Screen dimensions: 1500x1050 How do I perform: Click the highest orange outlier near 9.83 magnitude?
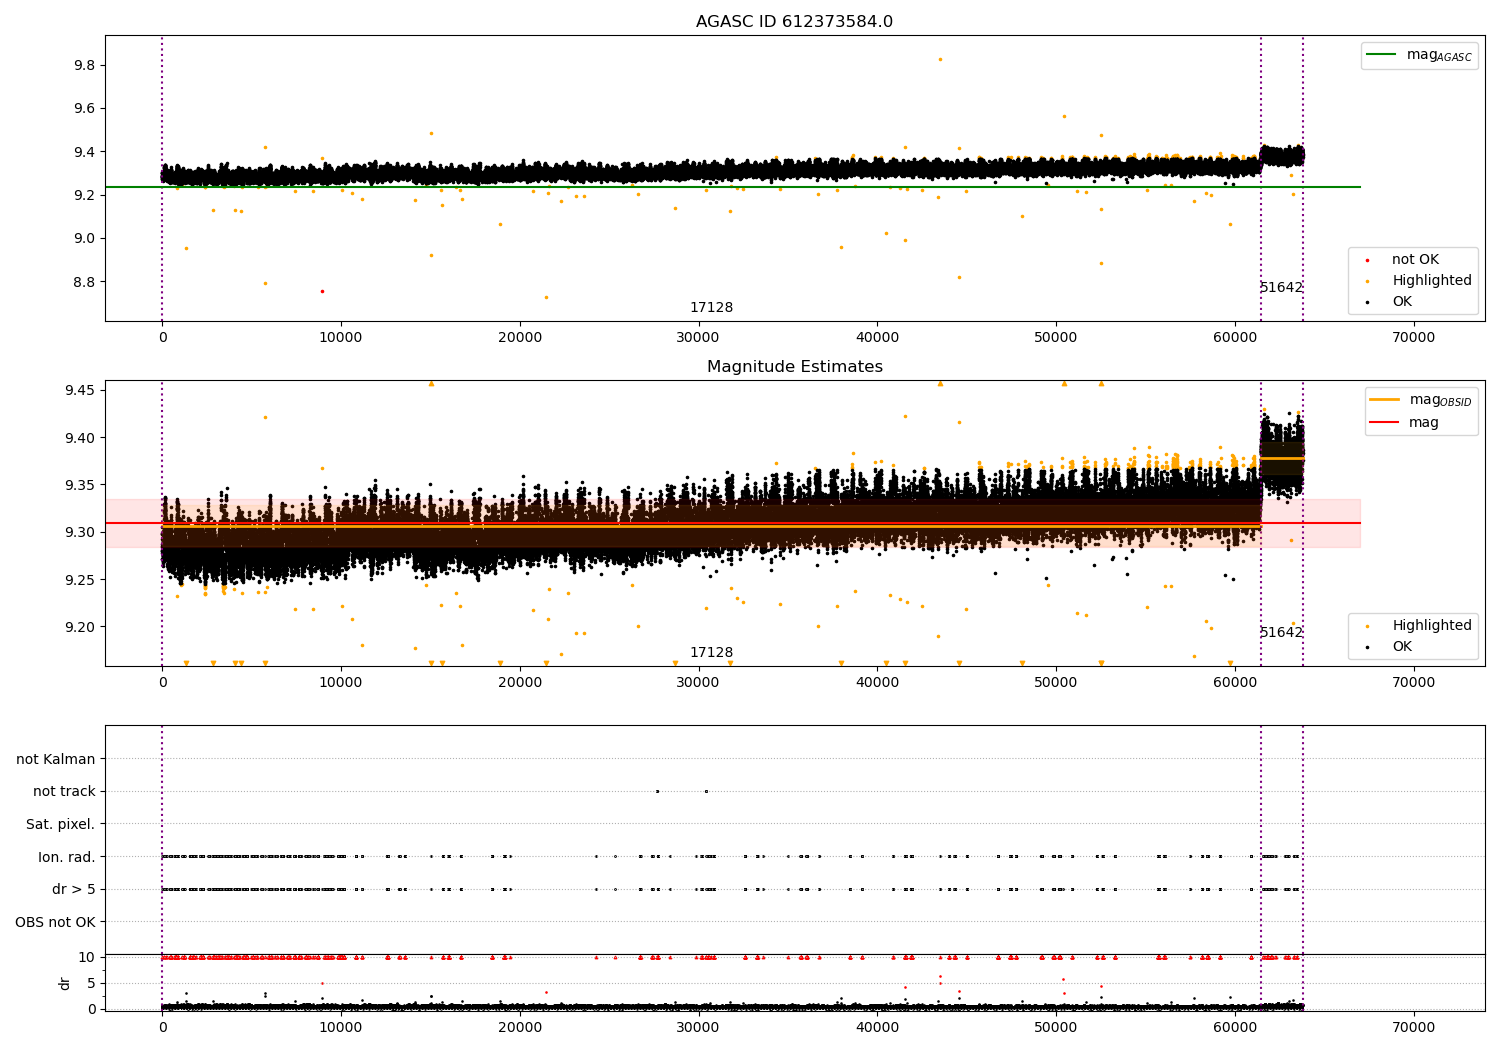(940, 59)
